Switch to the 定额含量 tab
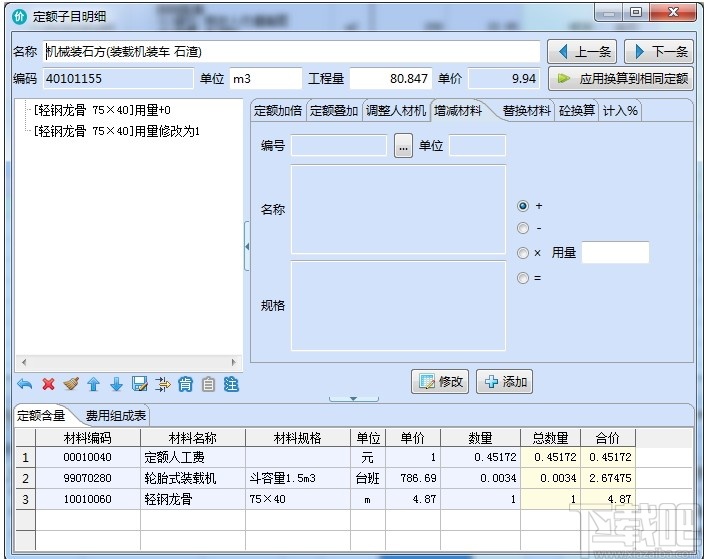Screen dimensions: 704x559 [x=41, y=415]
